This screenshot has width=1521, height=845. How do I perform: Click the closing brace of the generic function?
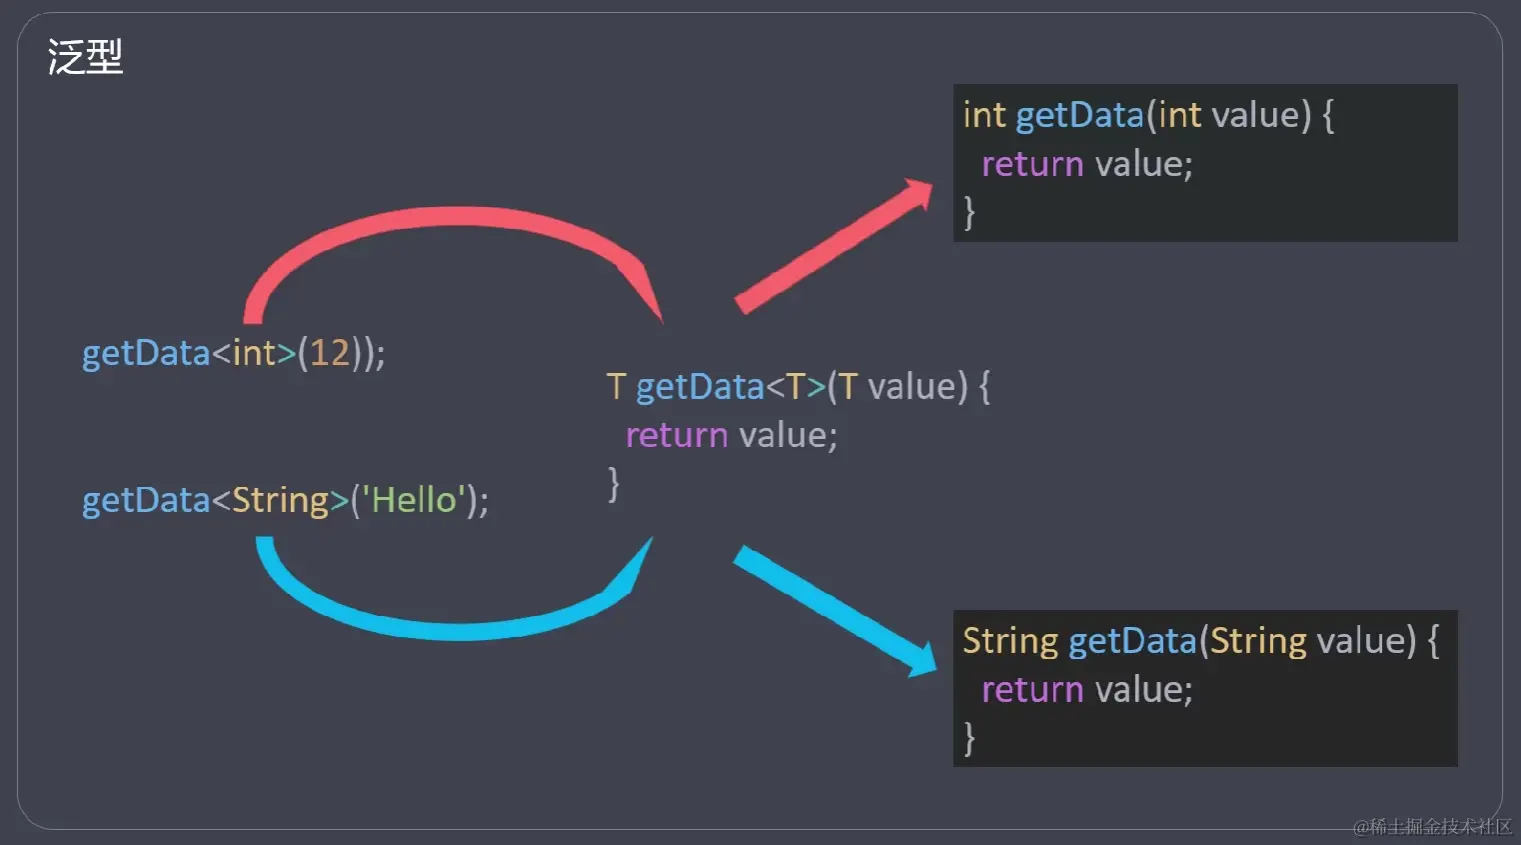click(x=613, y=484)
